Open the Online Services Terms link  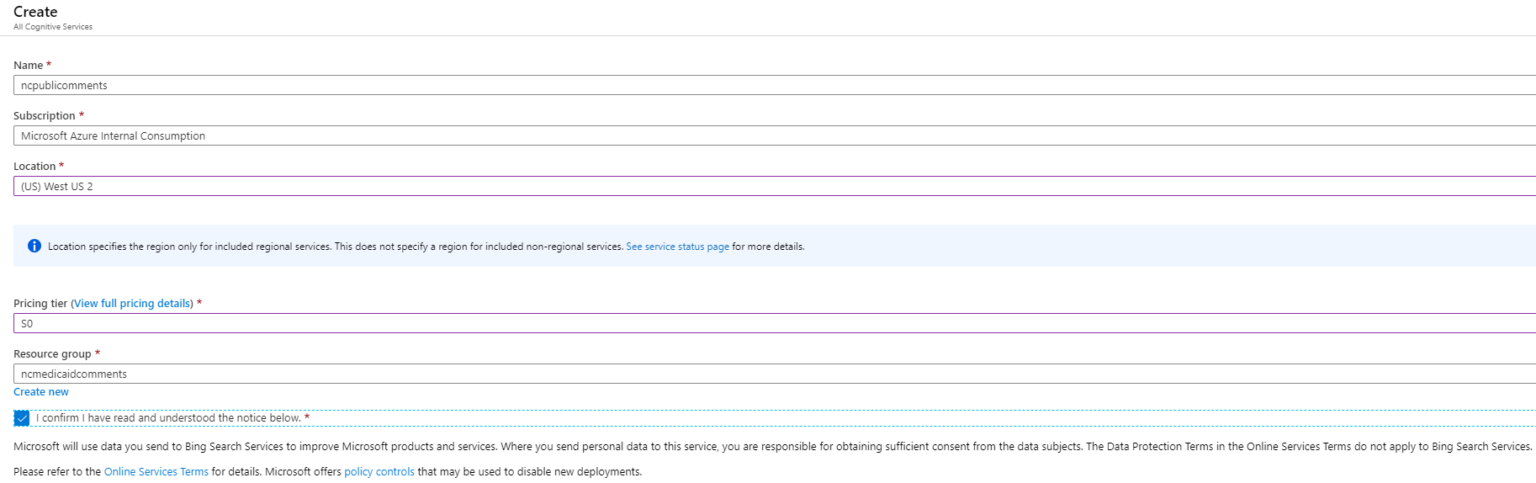tap(156, 472)
